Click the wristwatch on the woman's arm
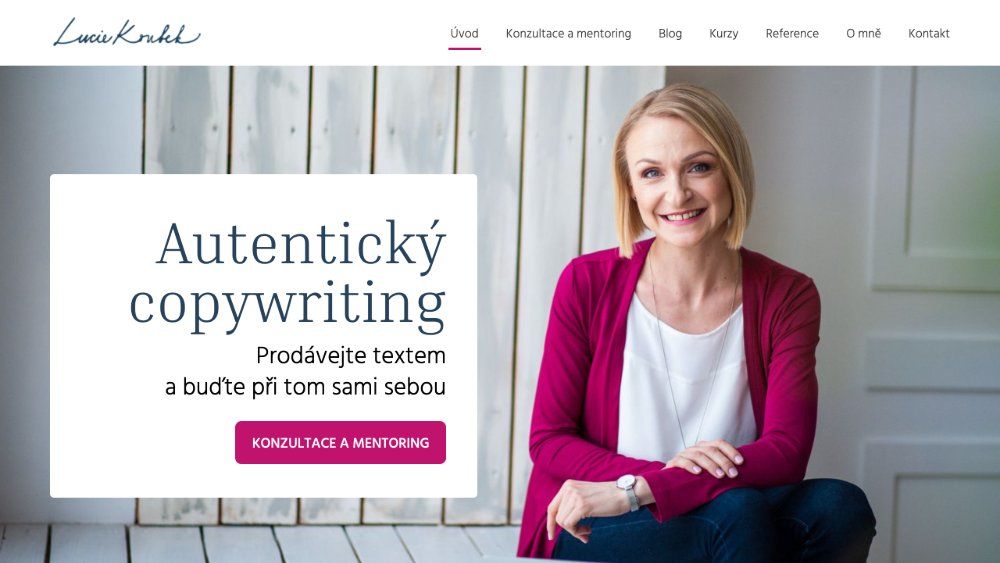Viewport: 1000px width, 563px height. 628,491
